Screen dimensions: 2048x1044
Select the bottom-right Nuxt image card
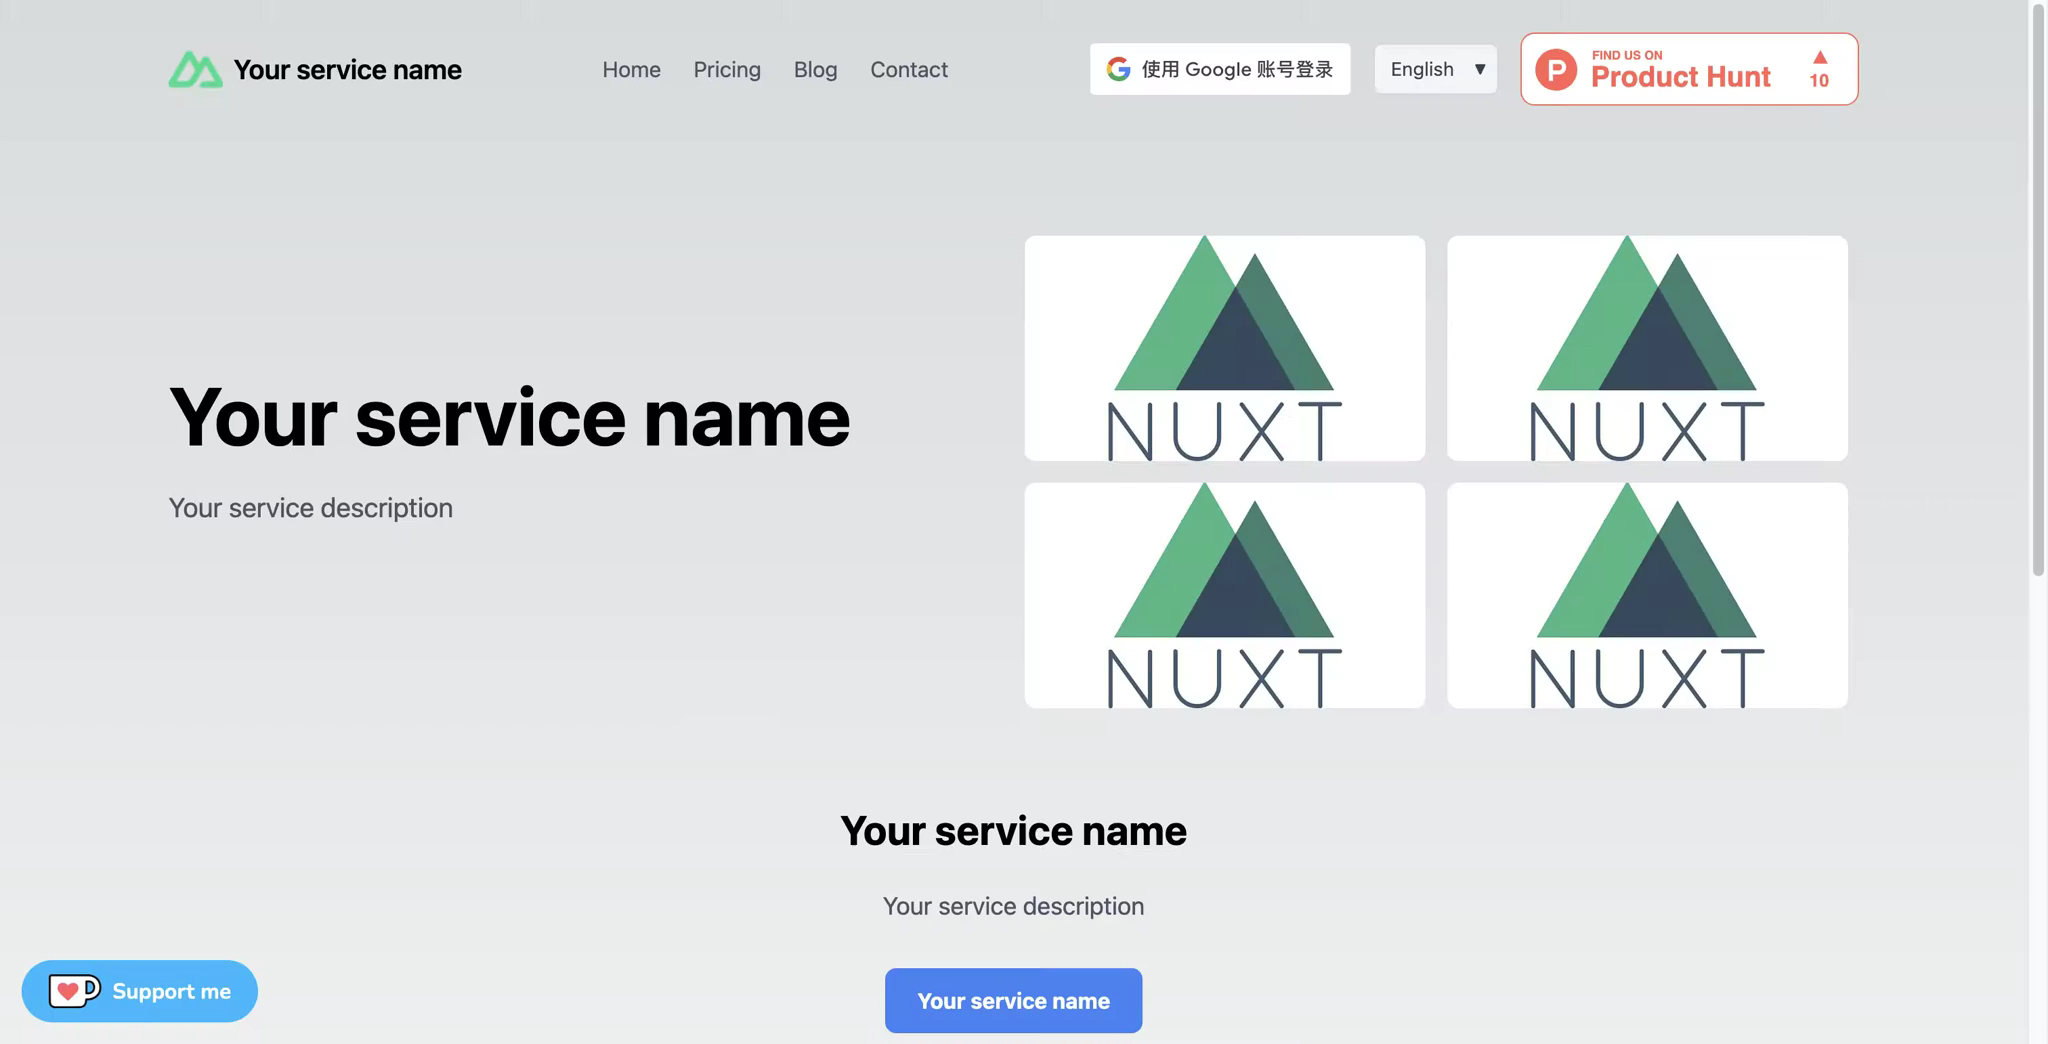pyautogui.click(x=1647, y=595)
